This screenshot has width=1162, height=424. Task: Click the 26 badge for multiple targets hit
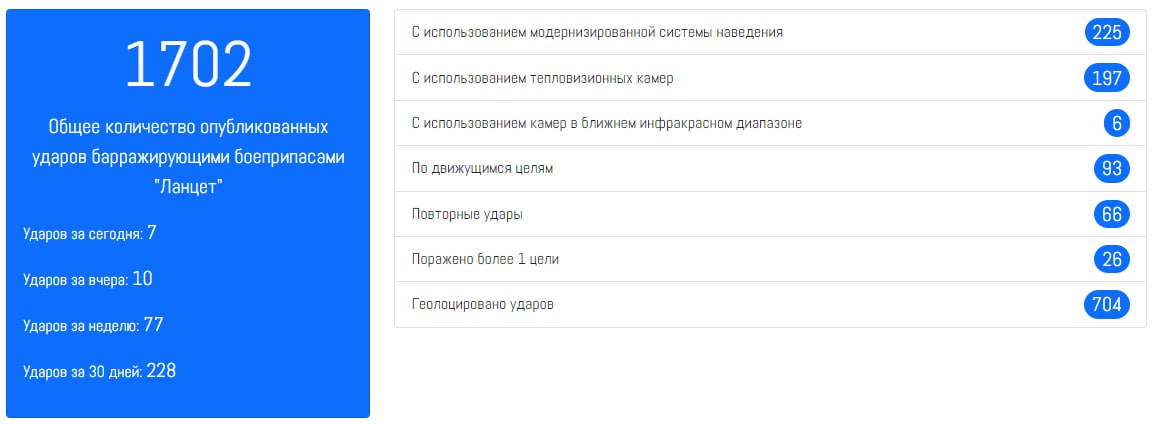click(1111, 259)
